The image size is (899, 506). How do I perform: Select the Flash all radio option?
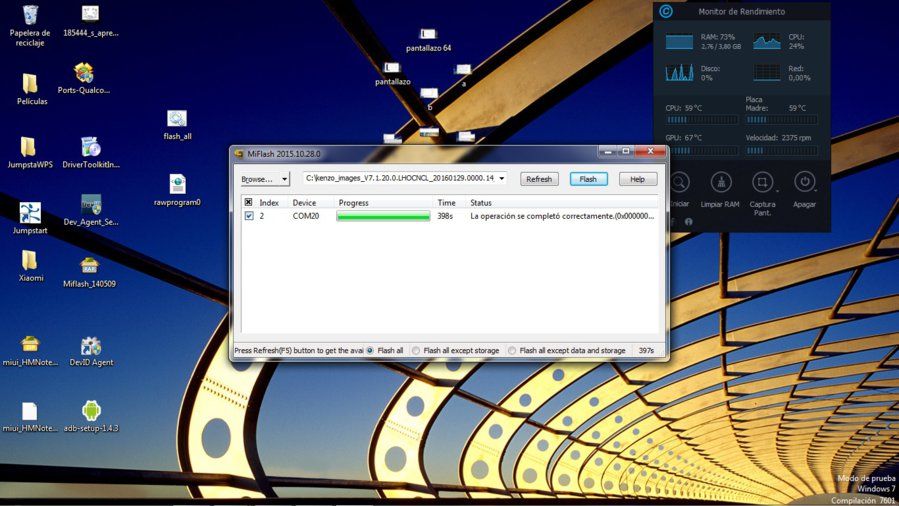click(370, 350)
